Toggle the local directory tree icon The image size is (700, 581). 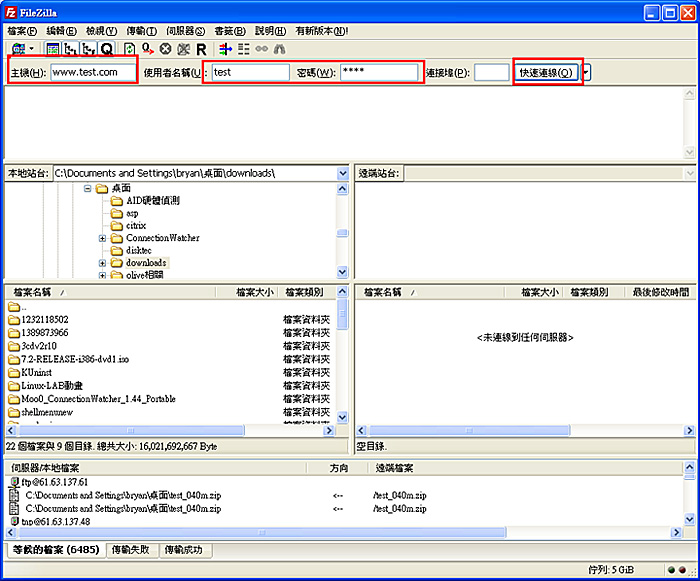click(x=71, y=49)
